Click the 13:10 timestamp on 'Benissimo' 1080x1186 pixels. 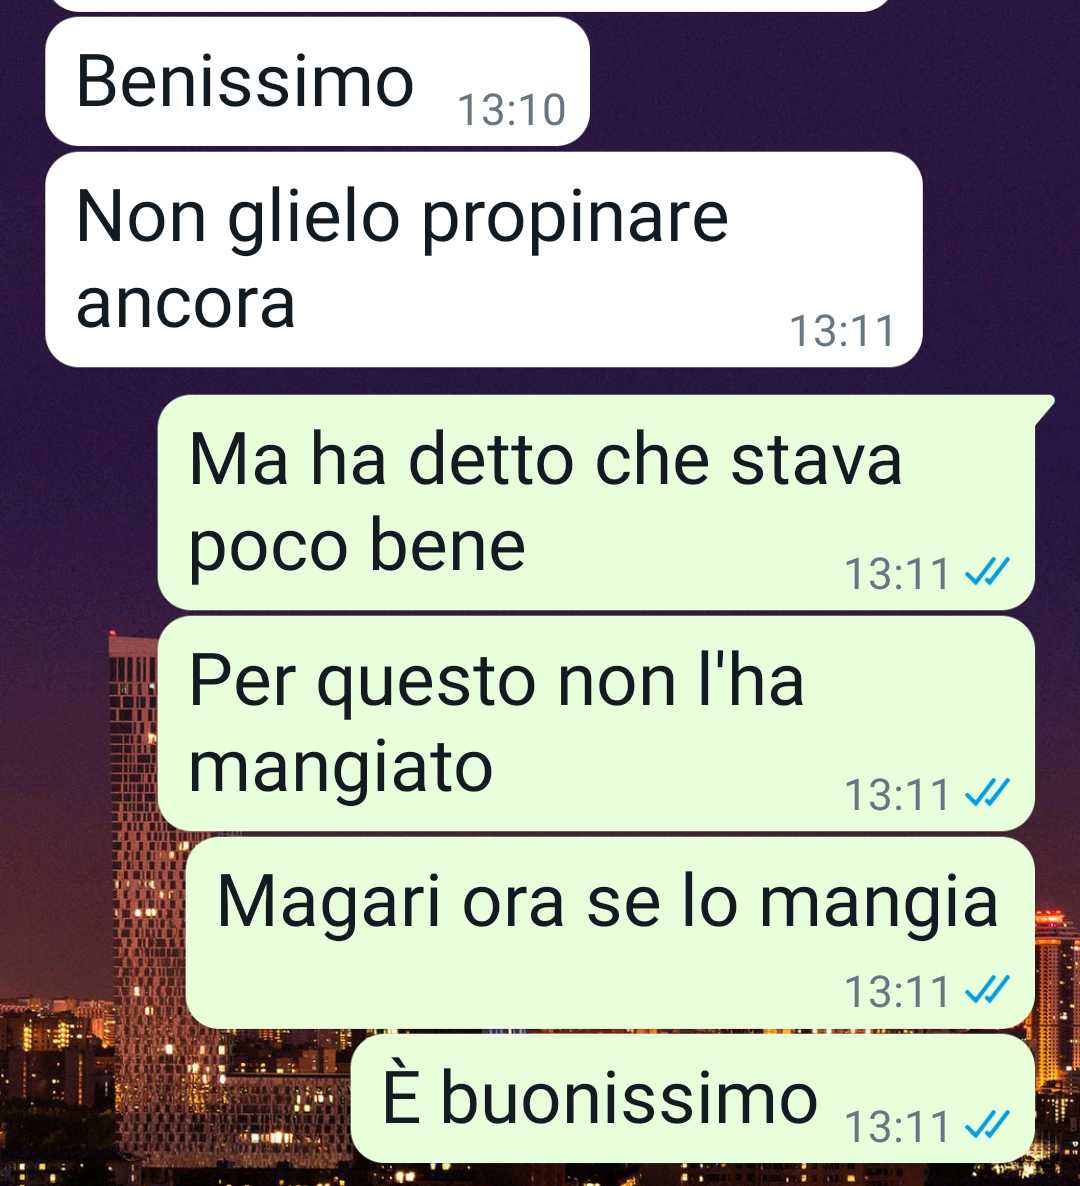click(512, 110)
